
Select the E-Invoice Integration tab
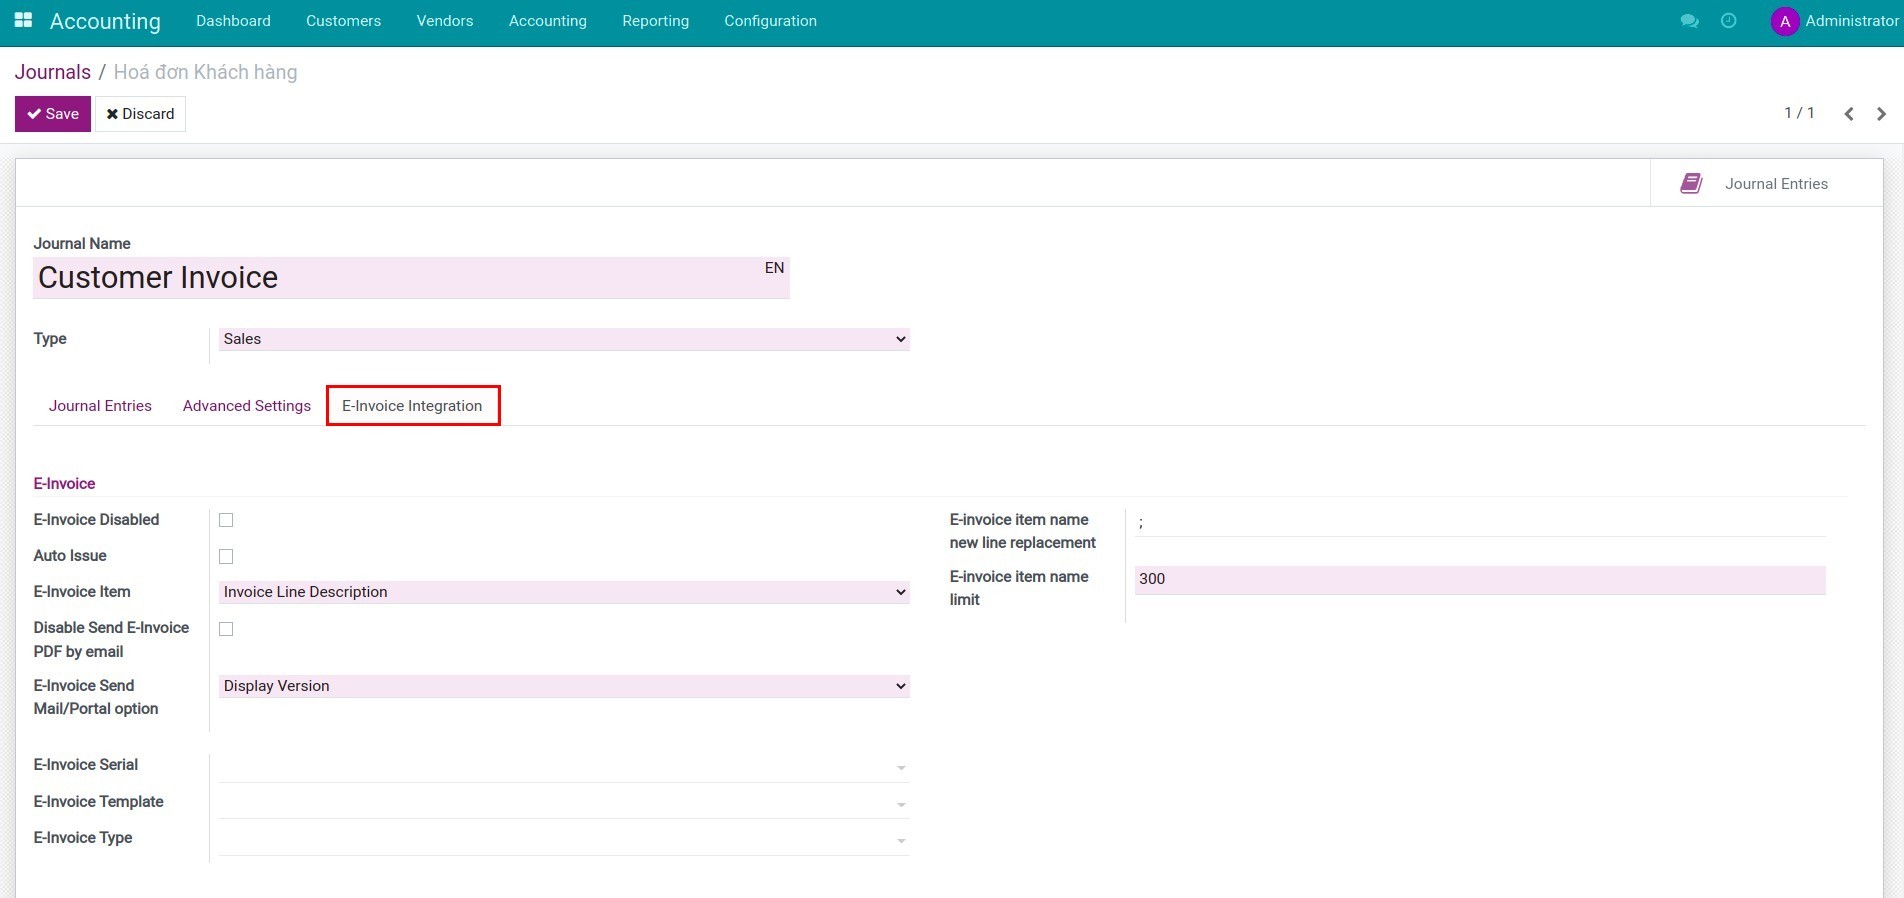412,406
